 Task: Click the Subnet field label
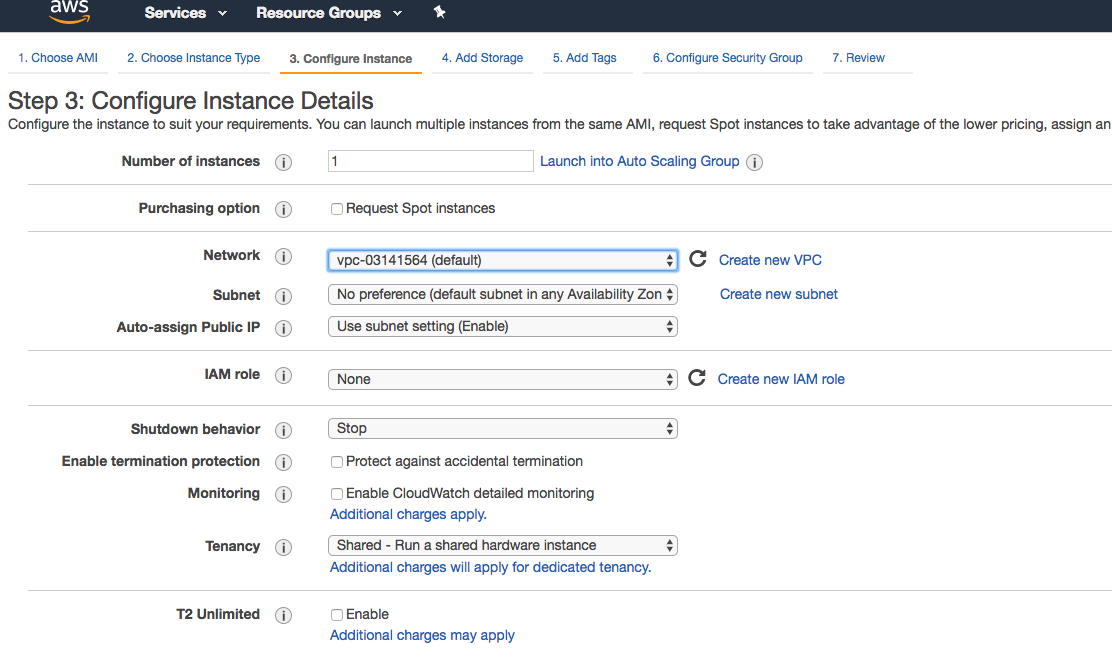[237, 295]
